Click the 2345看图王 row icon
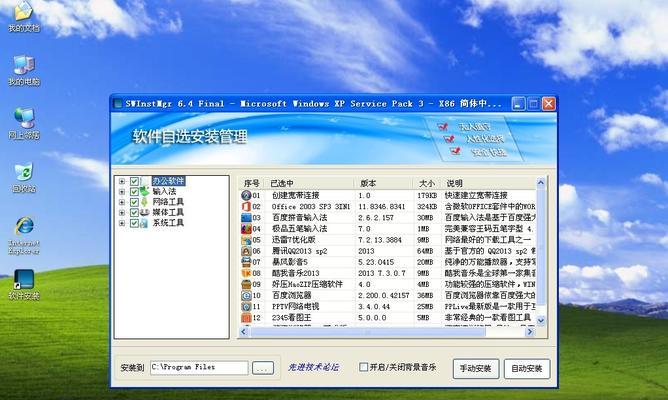Screen dimensions: 668x400 point(246,317)
